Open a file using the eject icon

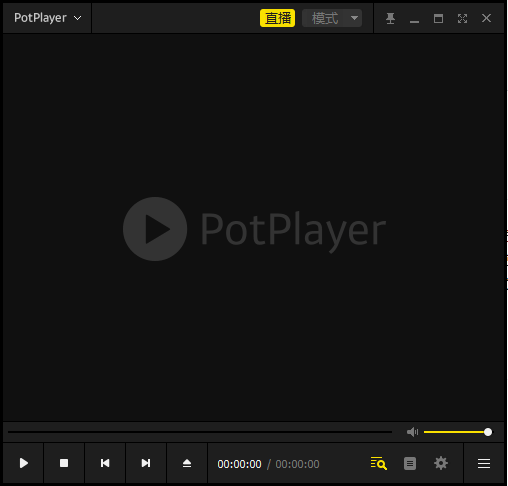click(x=187, y=463)
